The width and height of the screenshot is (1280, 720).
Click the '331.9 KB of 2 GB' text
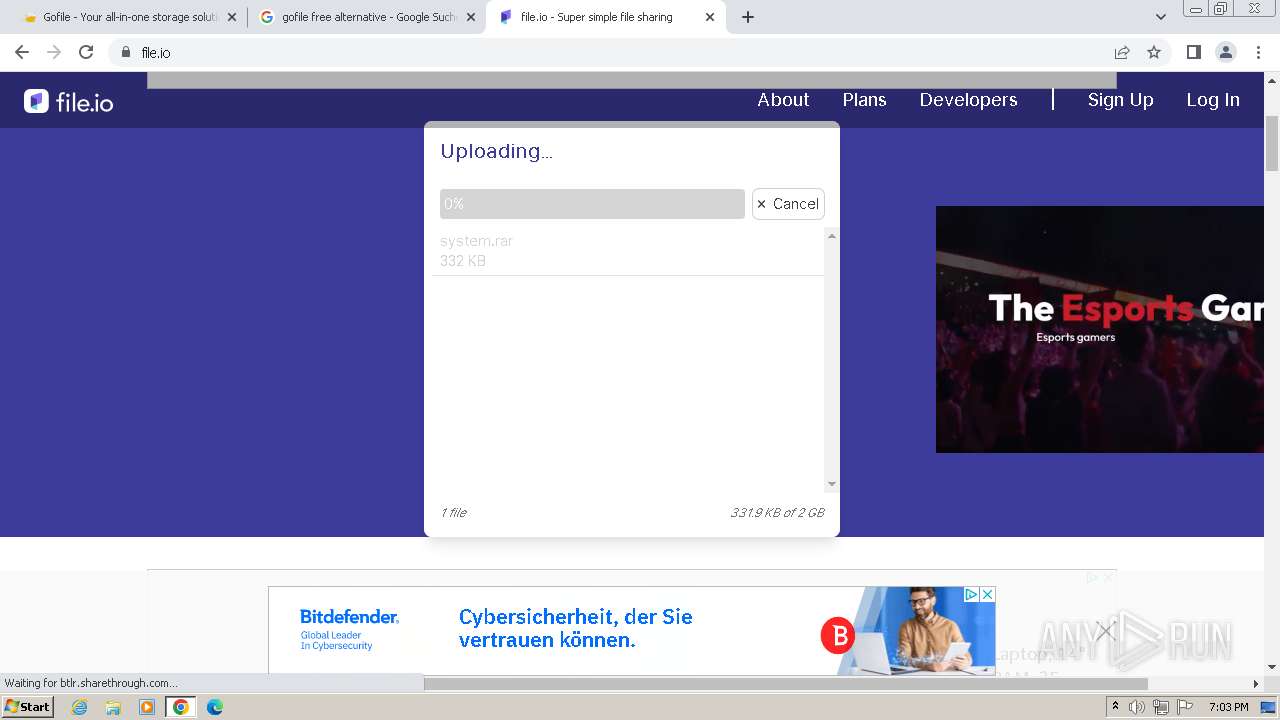click(777, 513)
